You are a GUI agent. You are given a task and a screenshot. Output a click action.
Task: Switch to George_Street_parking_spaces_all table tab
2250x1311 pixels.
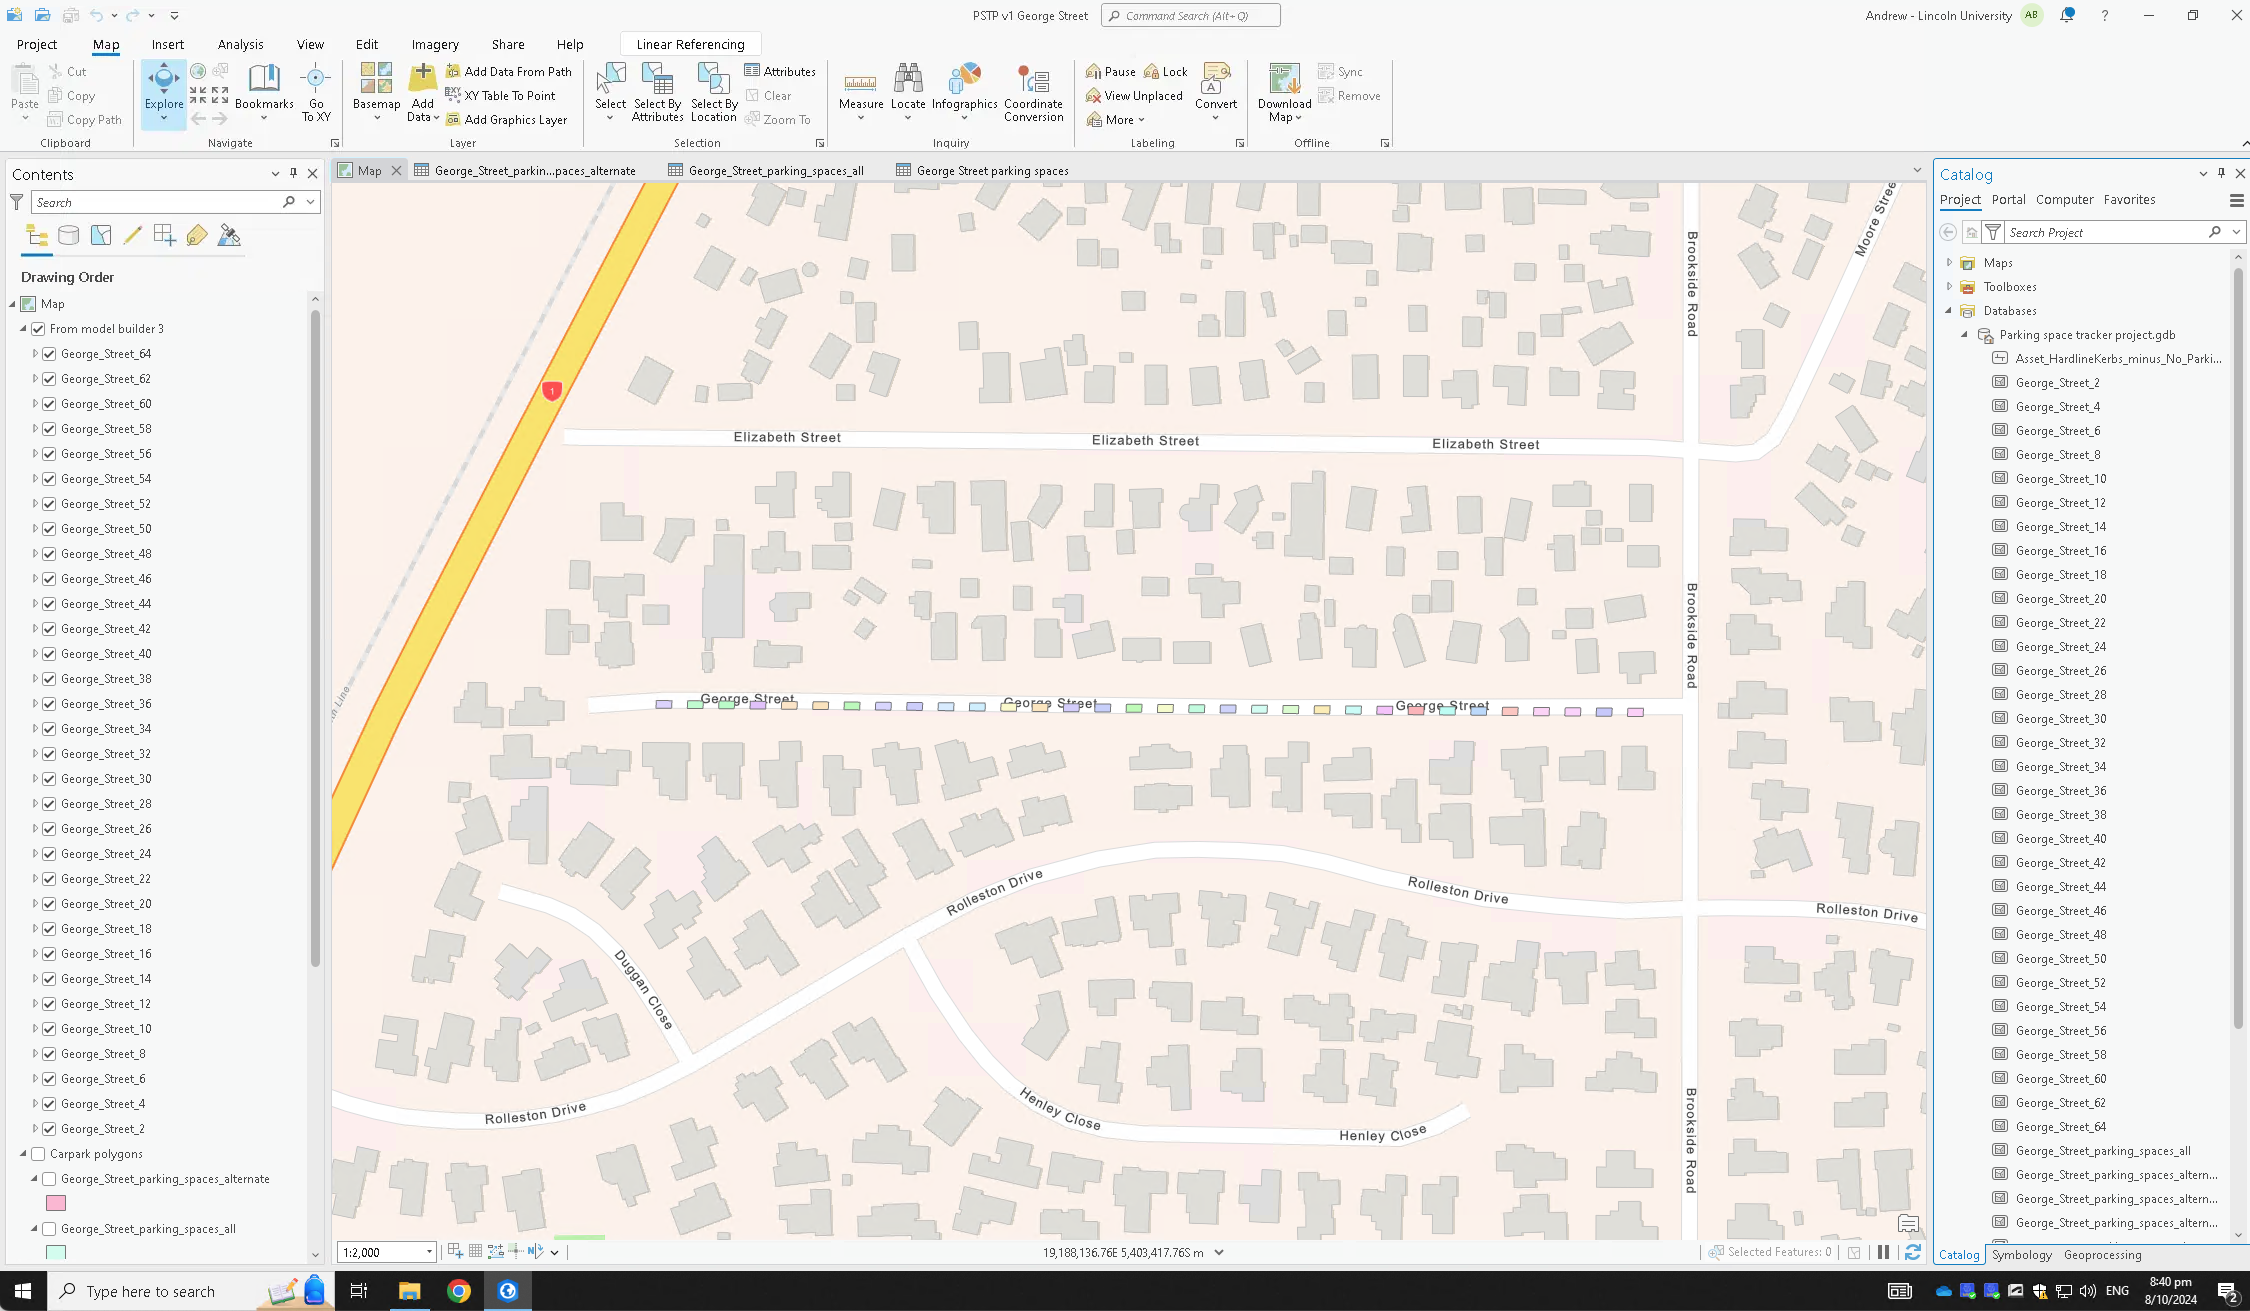(775, 171)
